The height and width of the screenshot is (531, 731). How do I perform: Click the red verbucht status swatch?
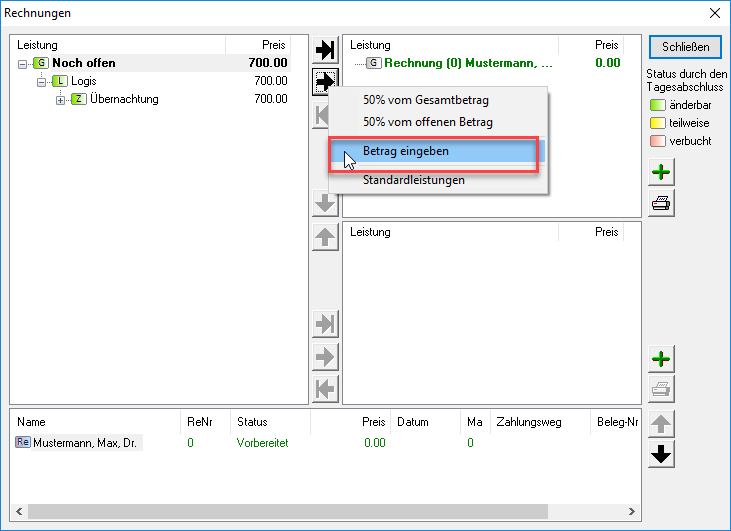[x=657, y=141]
